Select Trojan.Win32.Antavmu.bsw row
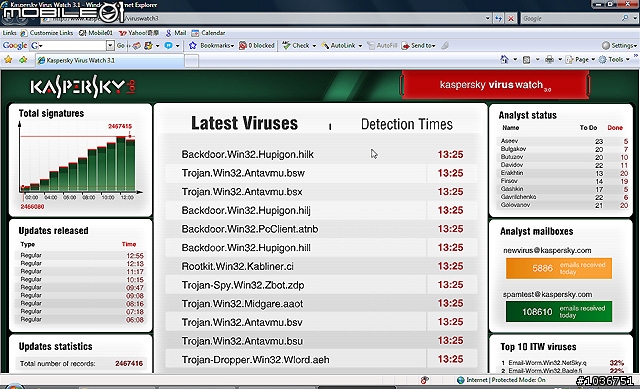The image size is (640, 389). pyautogui.click(x=321, y=173)
